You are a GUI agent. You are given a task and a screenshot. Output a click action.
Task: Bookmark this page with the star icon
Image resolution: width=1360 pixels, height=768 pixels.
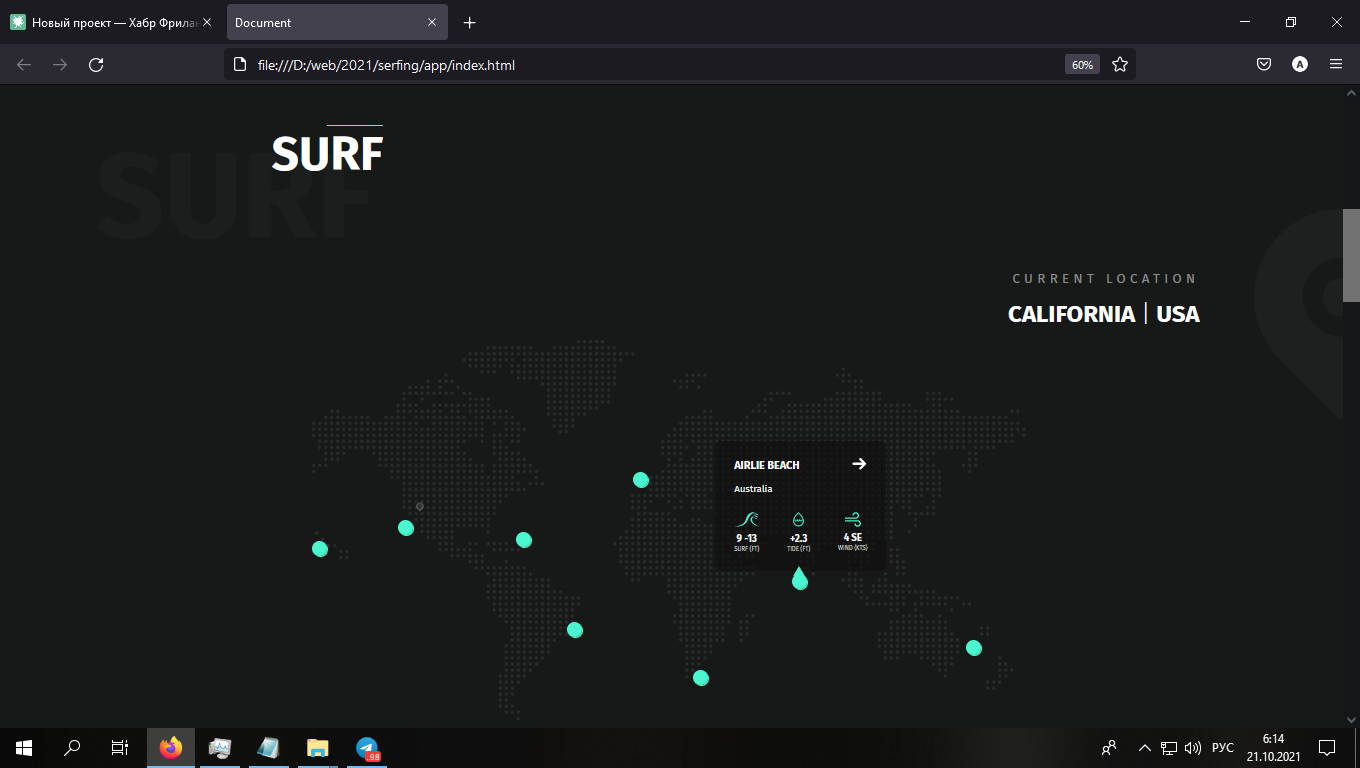click(x=1120, y=65)
